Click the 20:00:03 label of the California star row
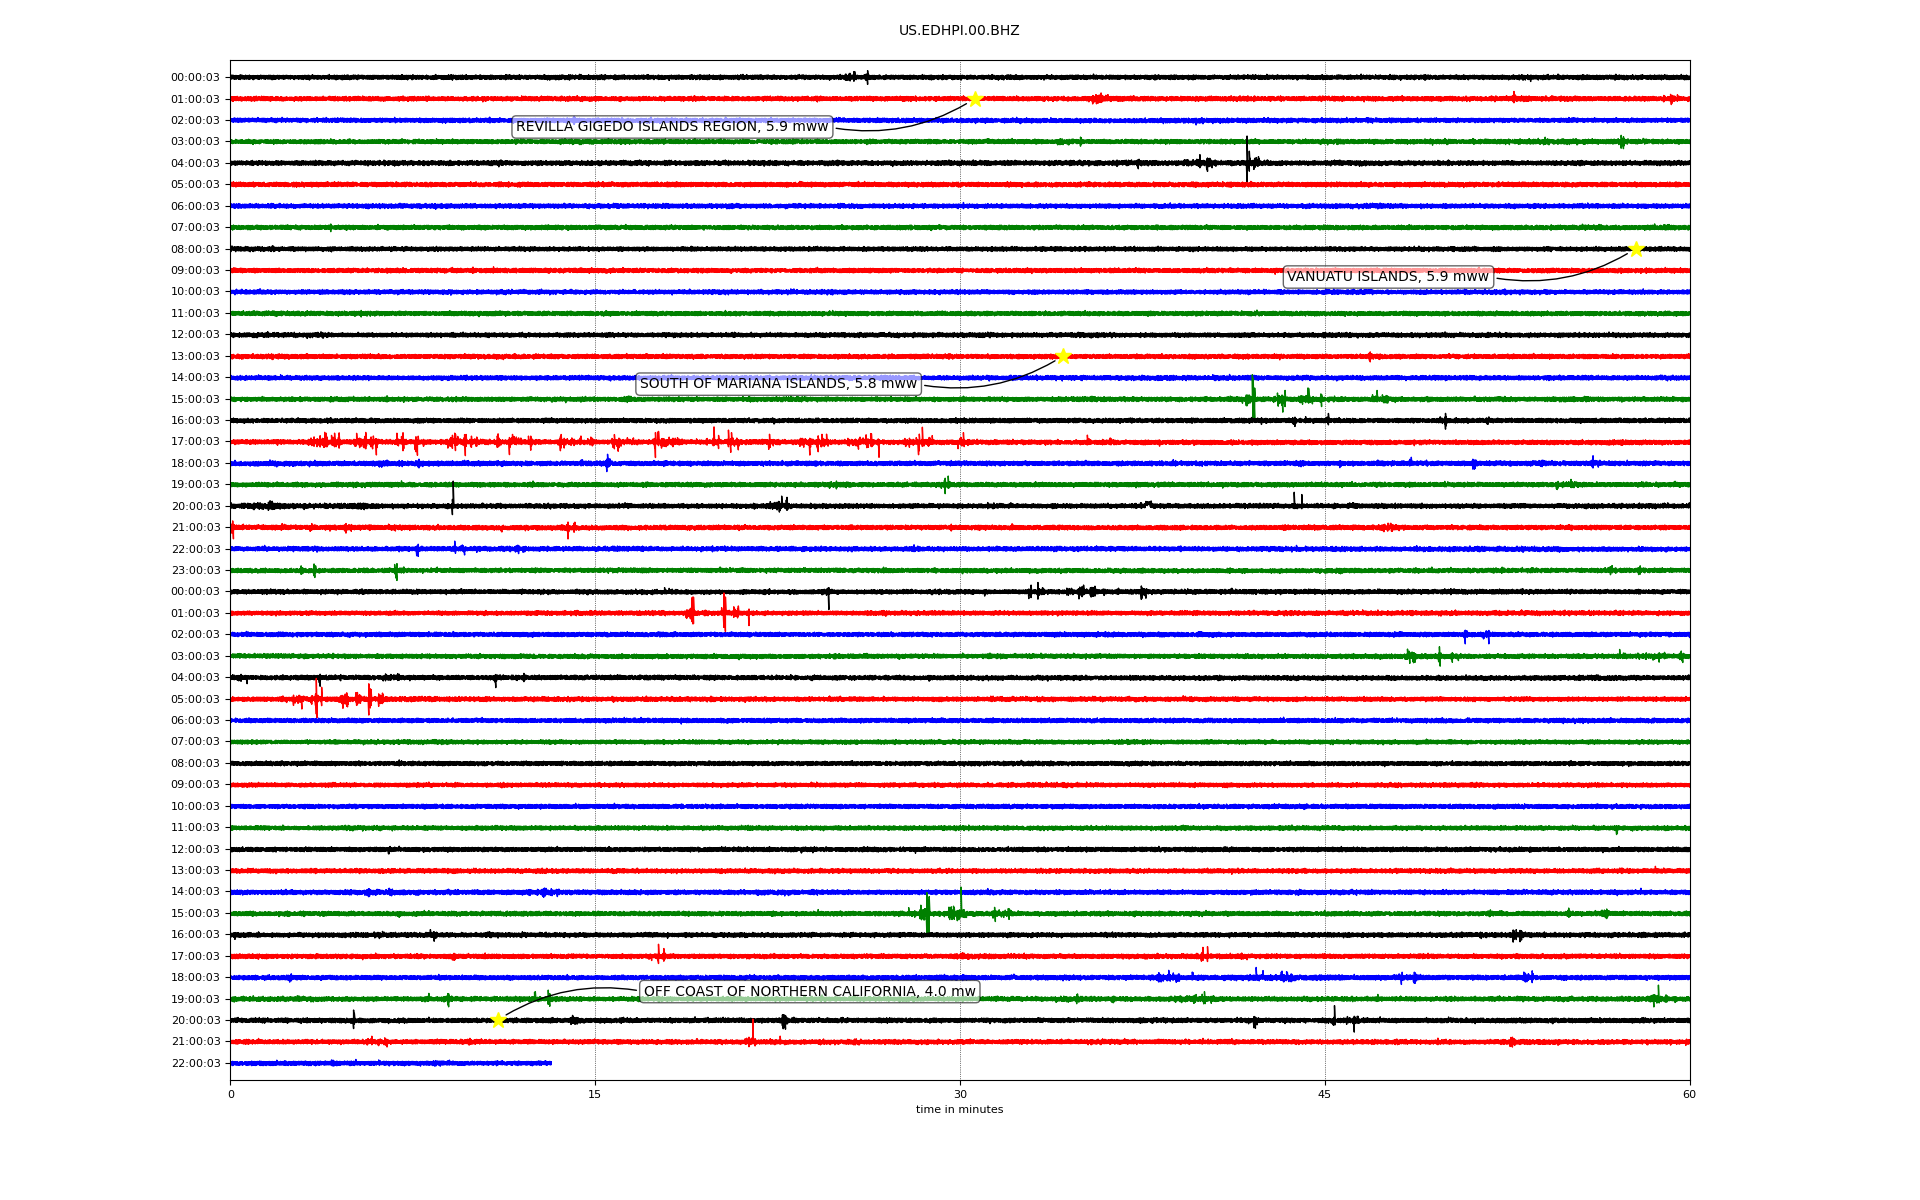The height and width of the screenshot is (1200, 1920). (x=195, y=1021)
